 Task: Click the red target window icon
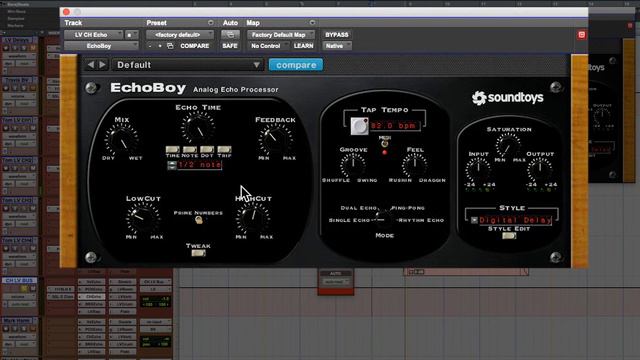[x=582, y=35]
